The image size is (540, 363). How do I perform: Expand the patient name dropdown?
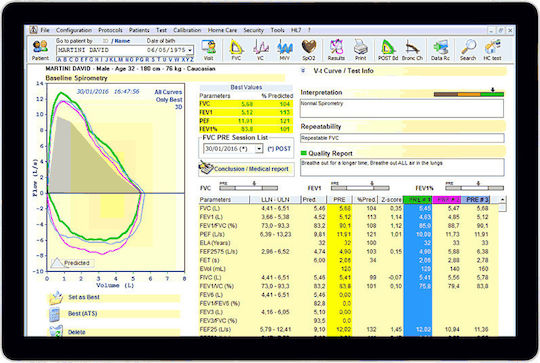tap(190, 50)
